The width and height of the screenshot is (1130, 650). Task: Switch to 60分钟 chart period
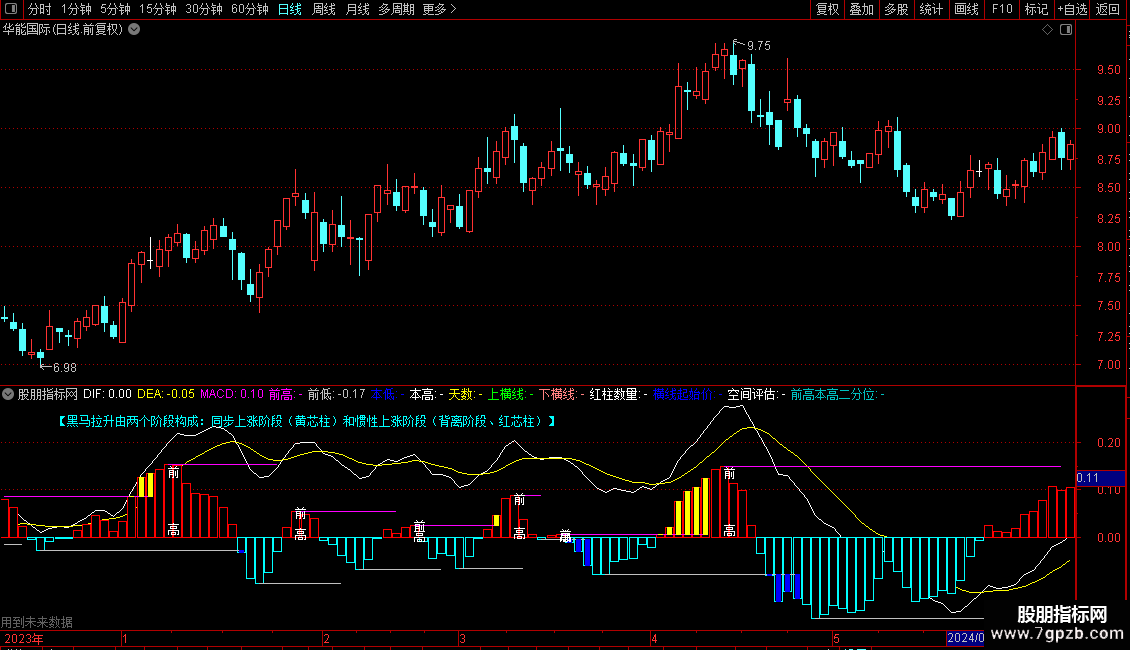249,9
